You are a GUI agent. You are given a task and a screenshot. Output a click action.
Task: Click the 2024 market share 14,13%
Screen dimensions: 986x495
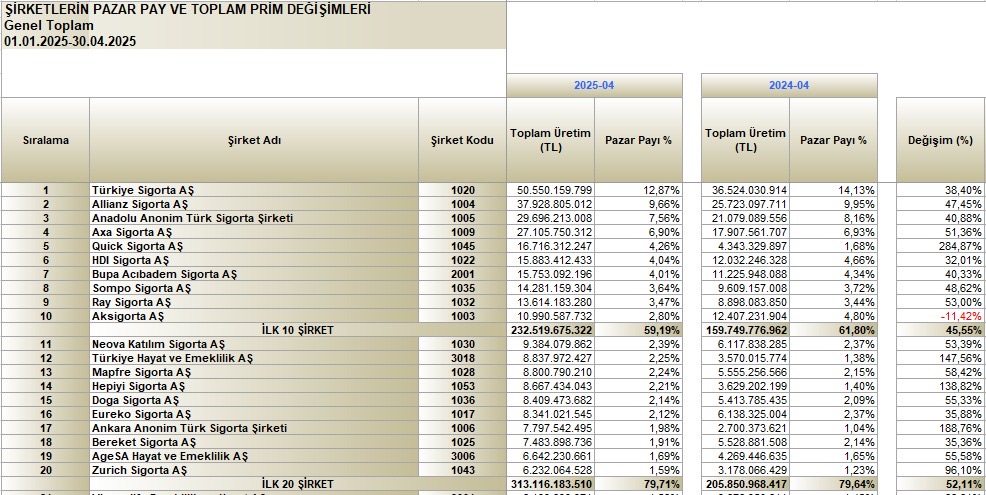pos(833,190)
